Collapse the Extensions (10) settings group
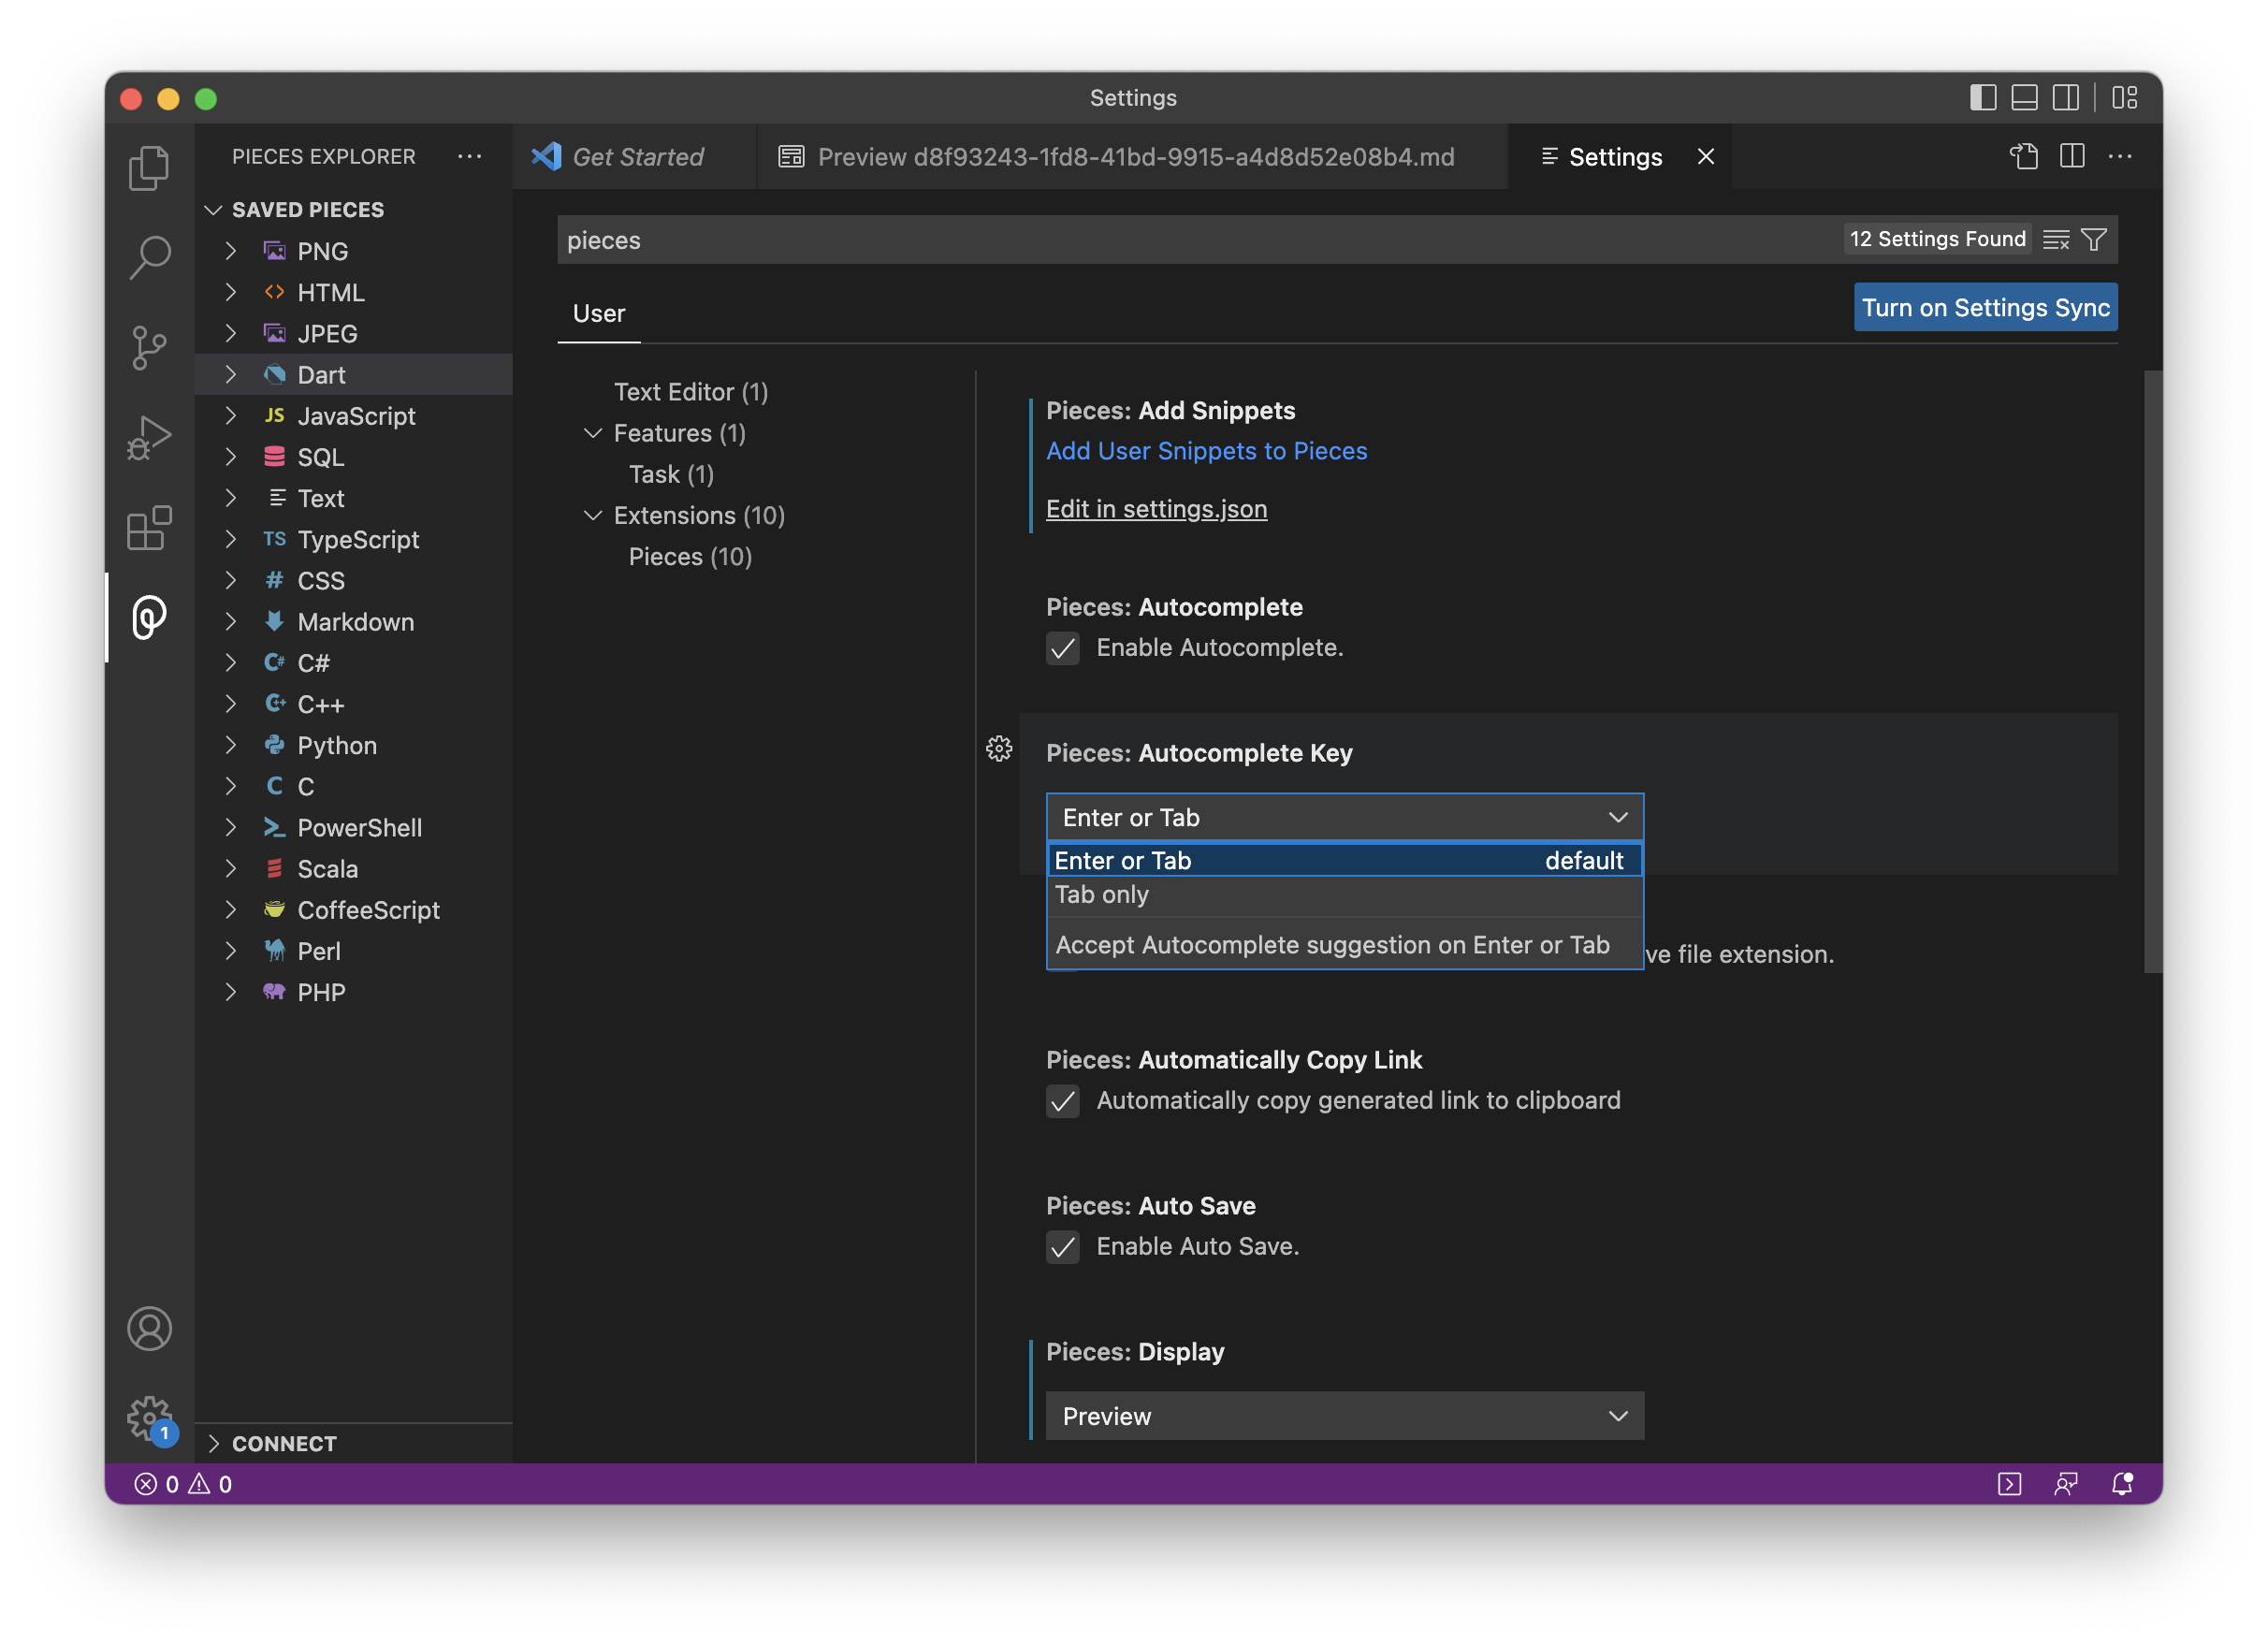This screenshot has width=2268, height=1643. pyautogui.click(x=593, y=515)
